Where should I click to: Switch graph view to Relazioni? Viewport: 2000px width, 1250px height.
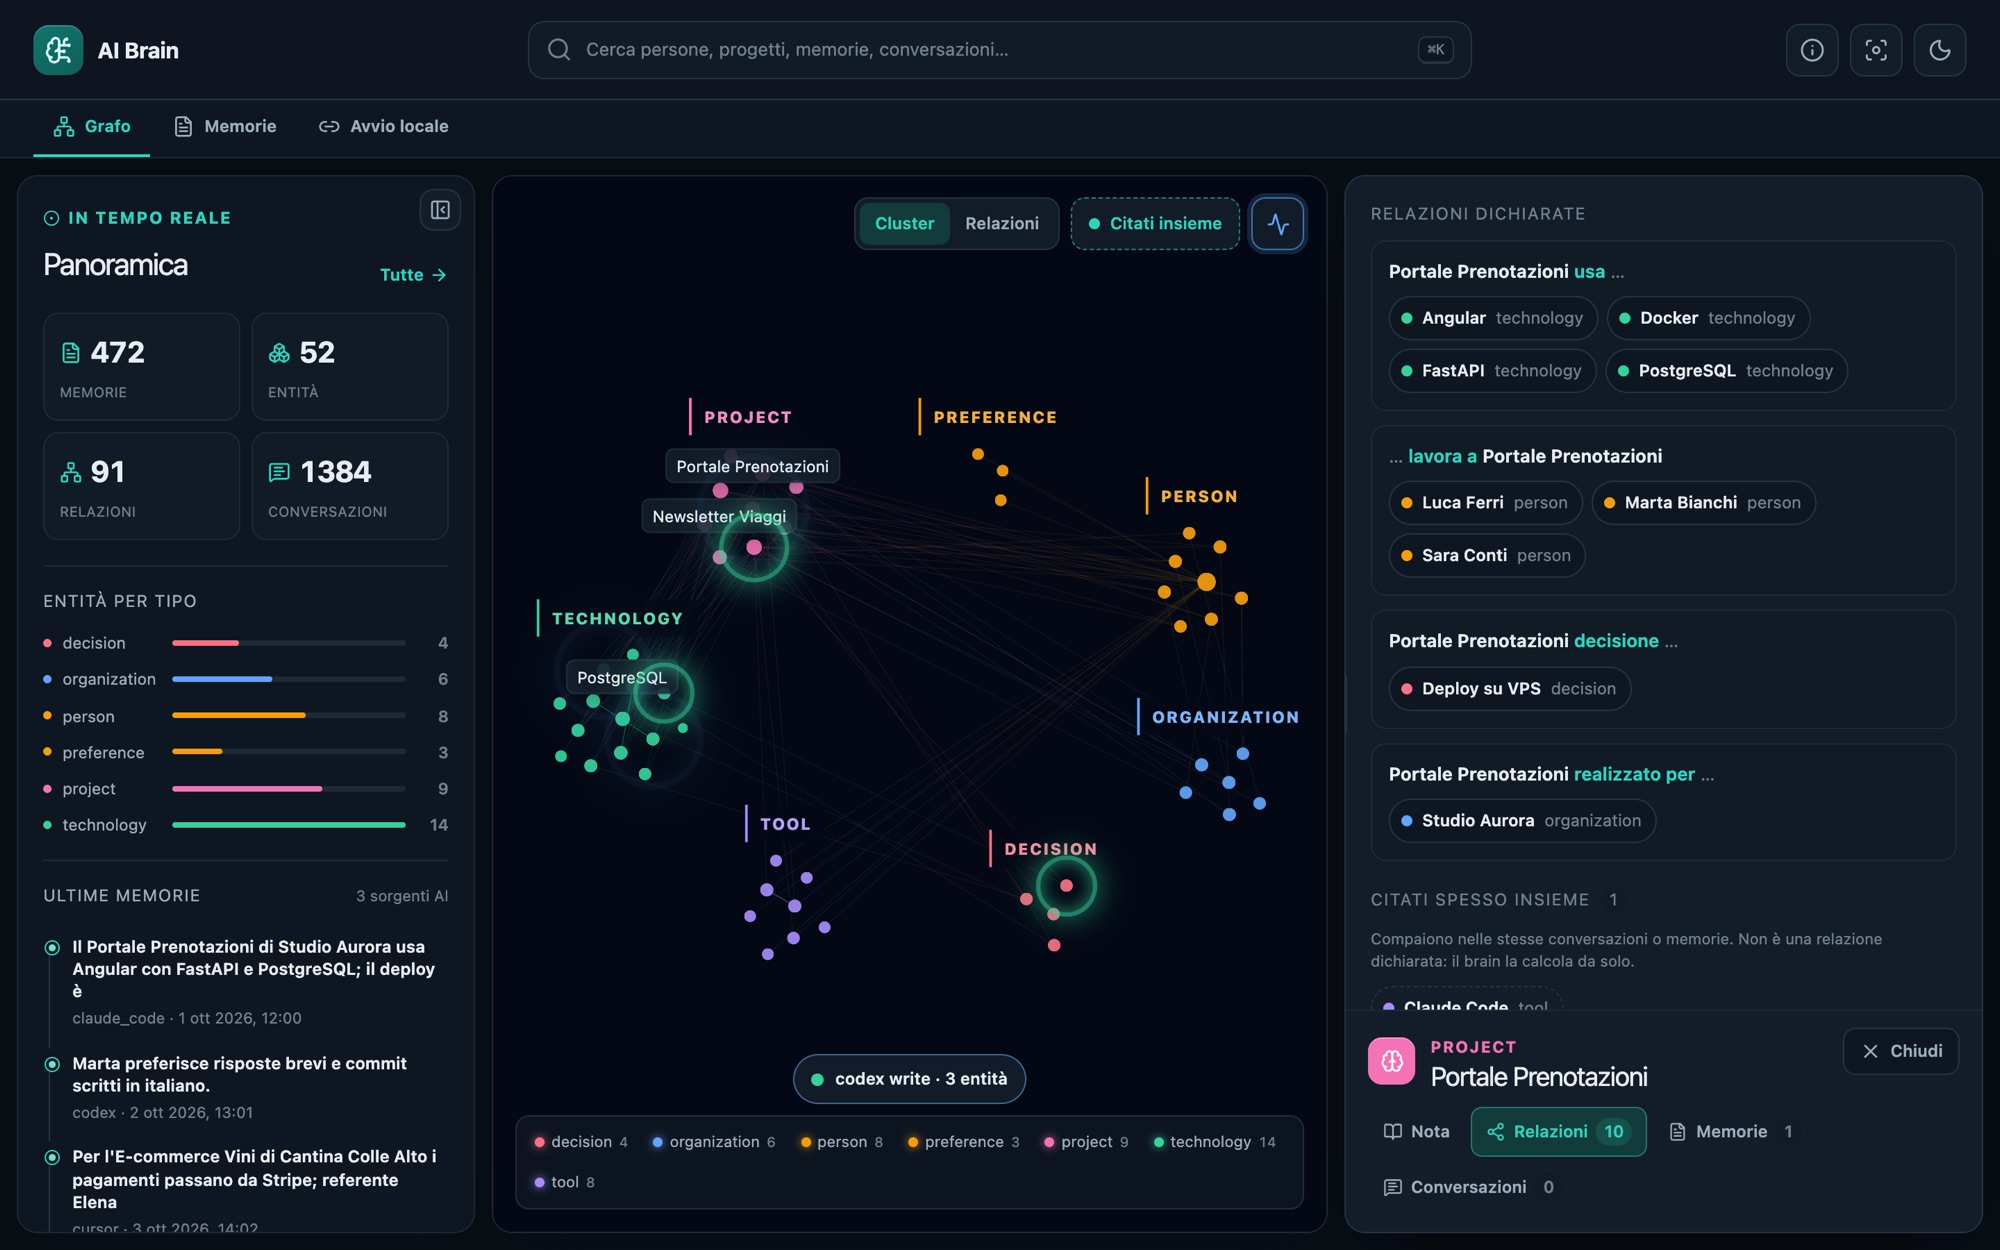point(1002,223)
